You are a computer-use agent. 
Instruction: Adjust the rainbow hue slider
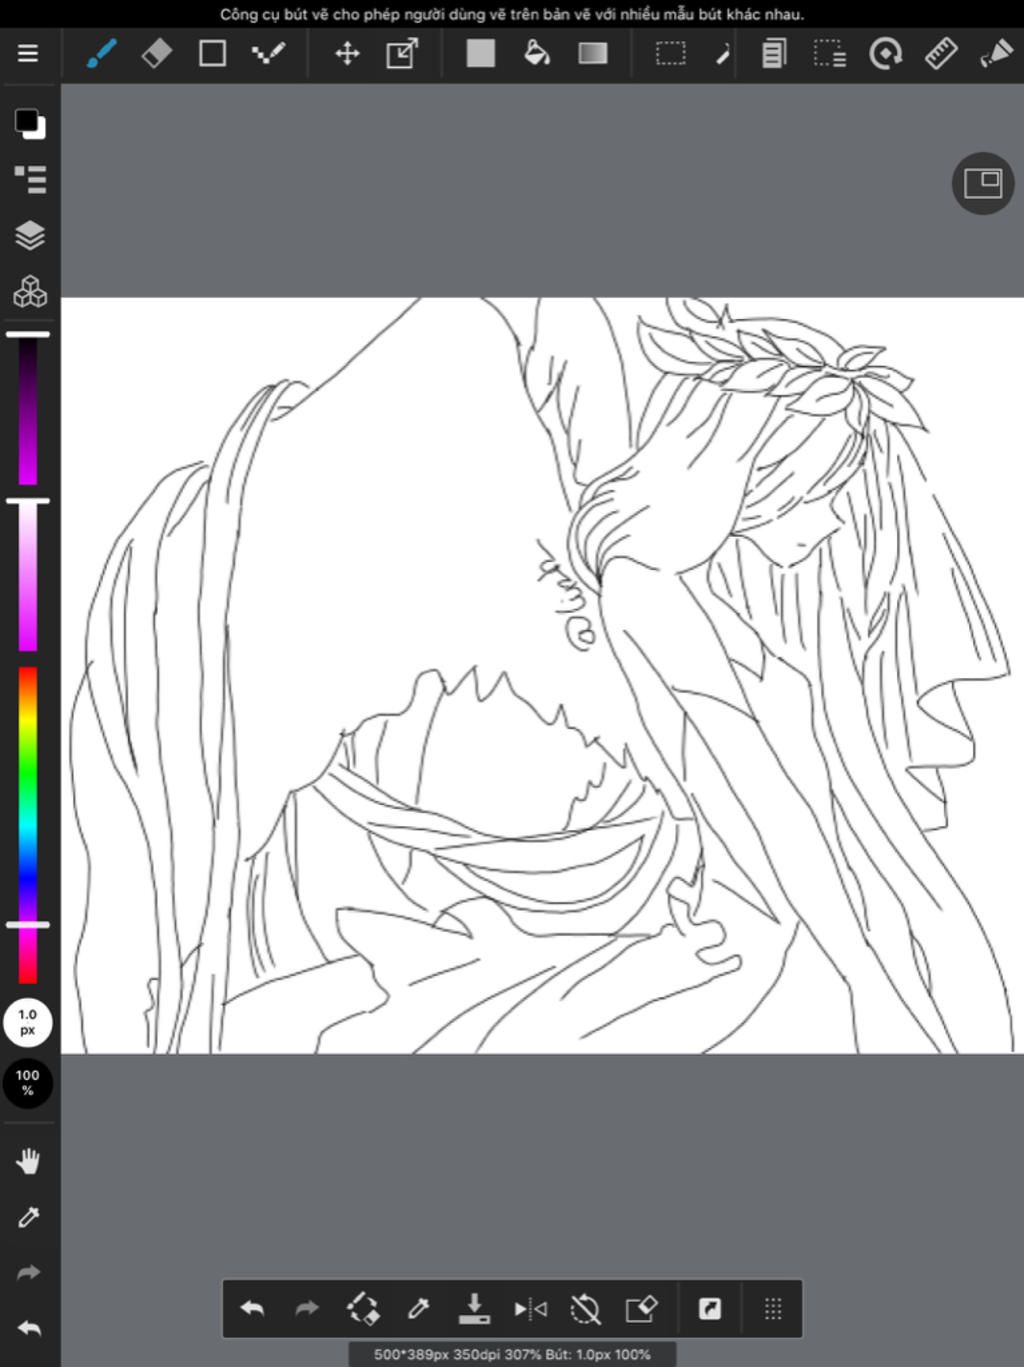pyautogui.click(x=28, y=825)
